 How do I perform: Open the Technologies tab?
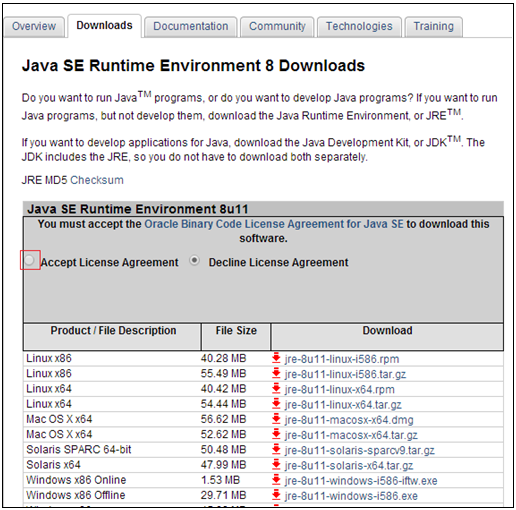point(359,26)
